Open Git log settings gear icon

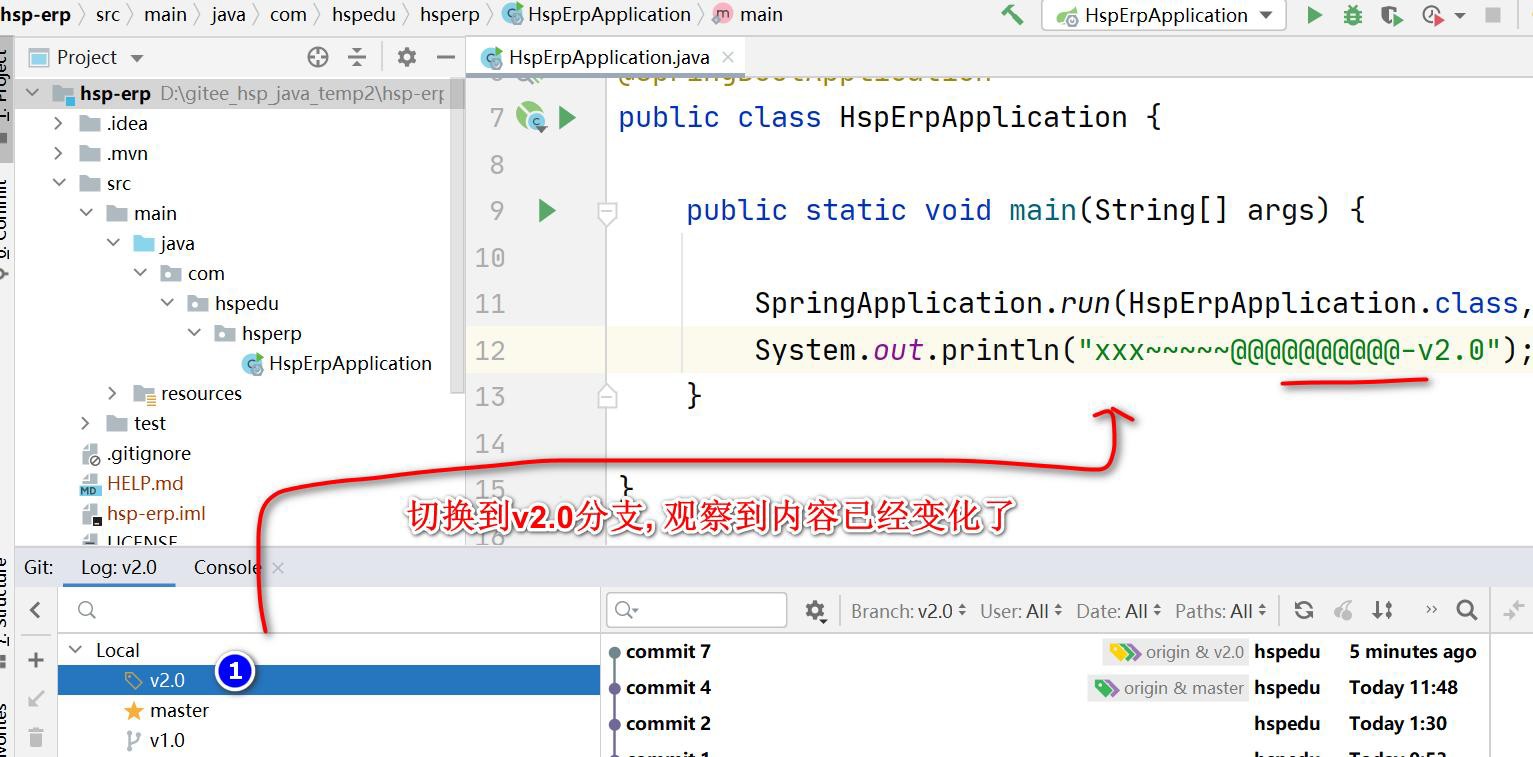point(815,610)
